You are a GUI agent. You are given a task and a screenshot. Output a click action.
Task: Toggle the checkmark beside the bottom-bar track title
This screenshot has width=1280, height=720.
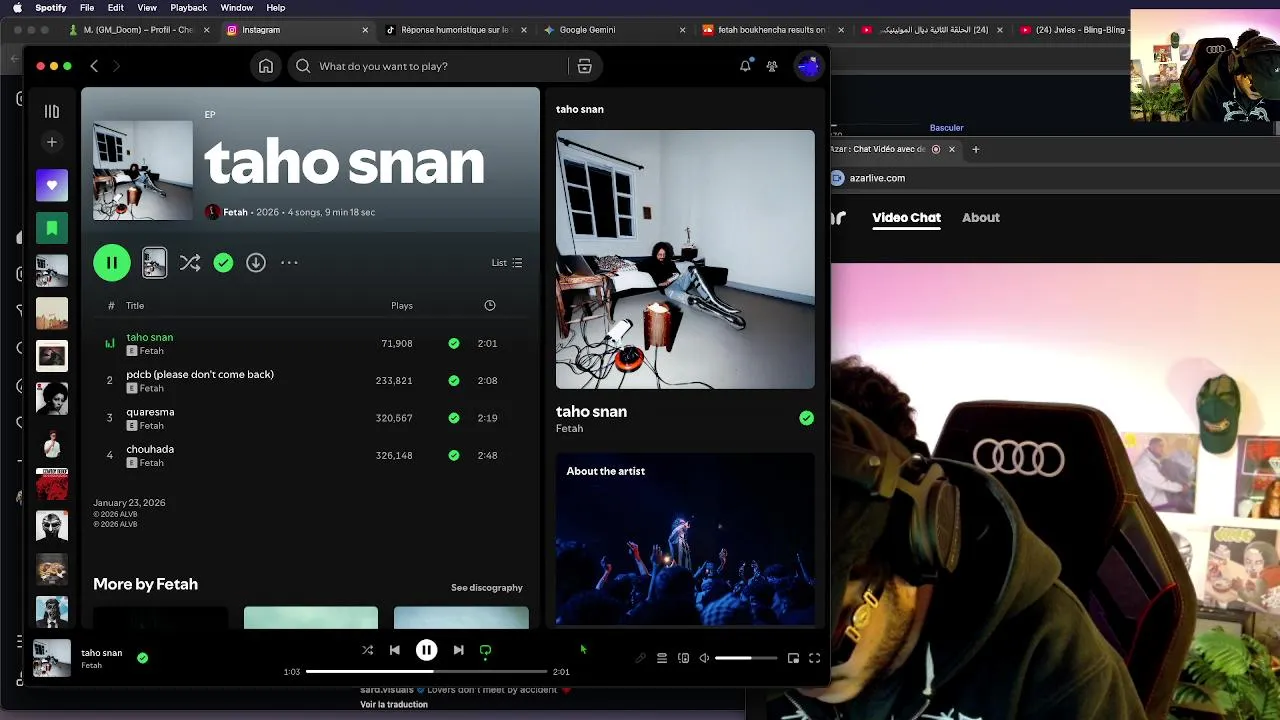point(142,658)
